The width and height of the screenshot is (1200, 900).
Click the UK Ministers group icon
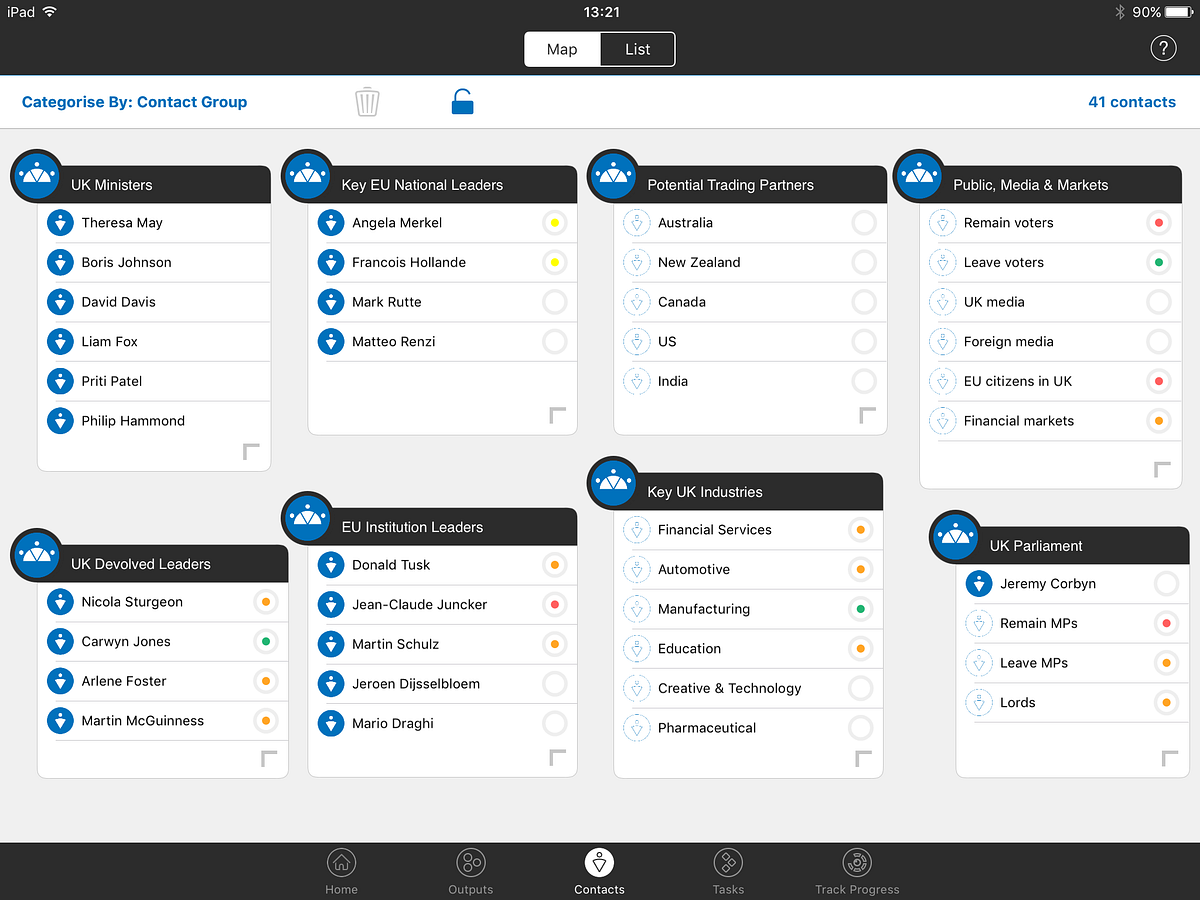(x=37, y=176)
